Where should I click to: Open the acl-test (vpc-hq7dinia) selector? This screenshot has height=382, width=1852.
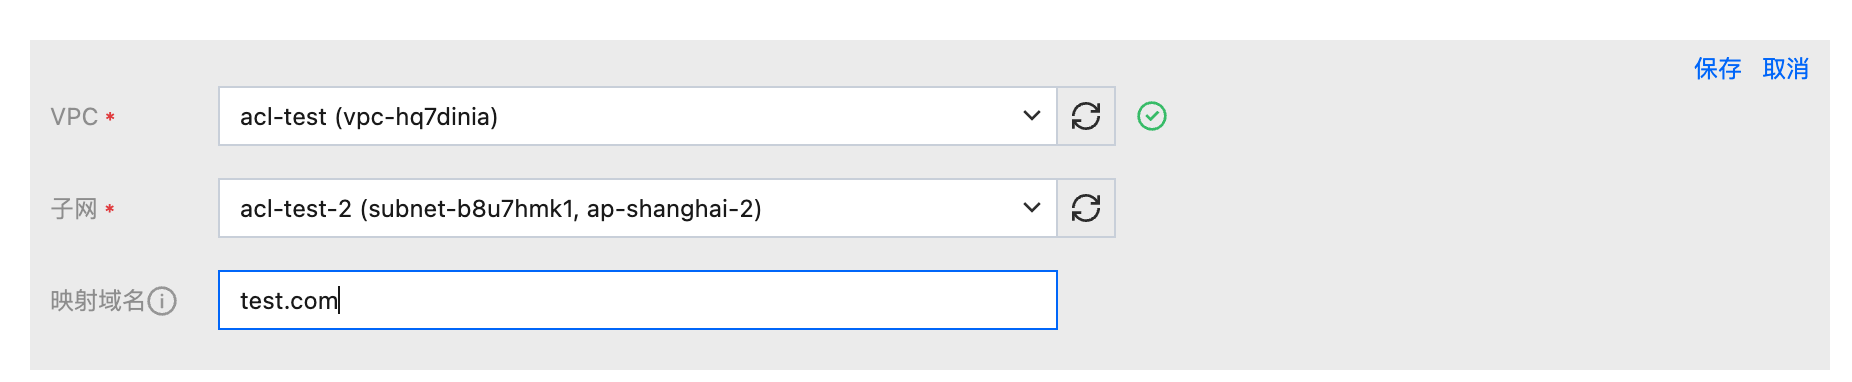[x=638, y=116]
